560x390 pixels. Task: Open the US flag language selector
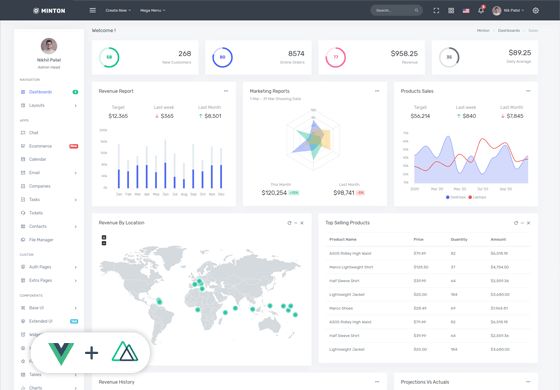tap(466, 11)
